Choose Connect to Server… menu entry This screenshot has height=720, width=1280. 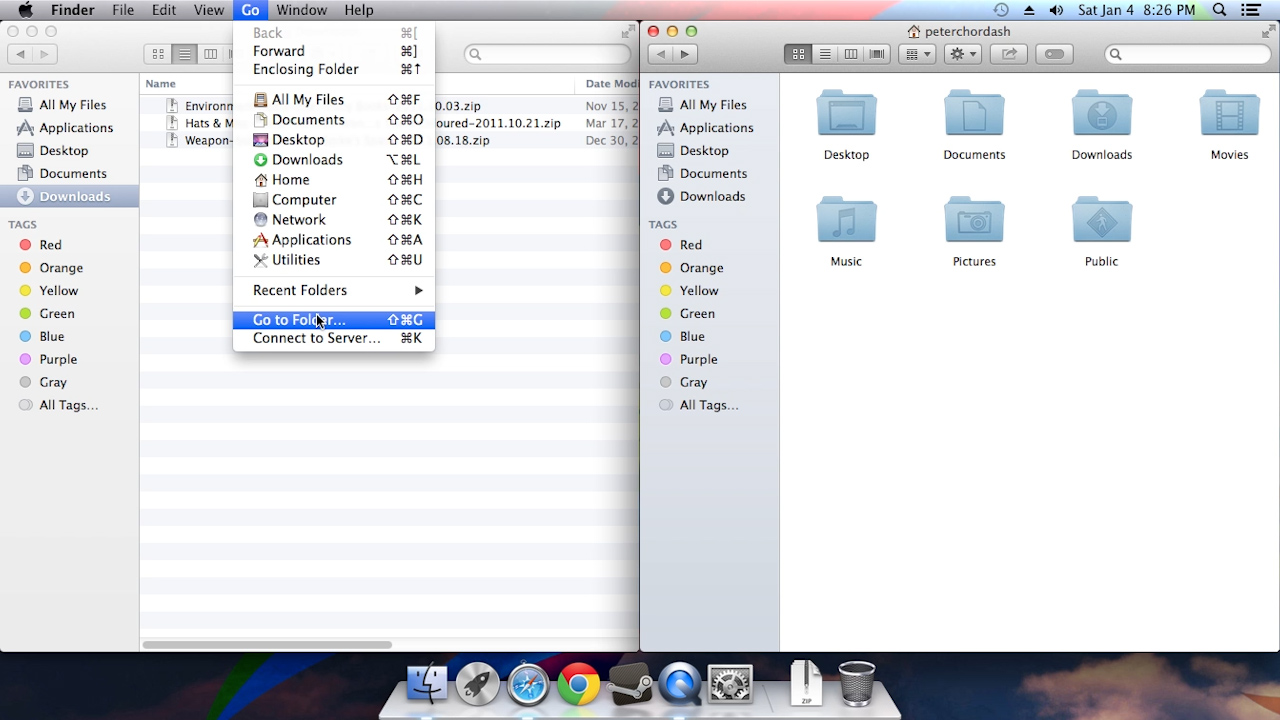[334, 338]
